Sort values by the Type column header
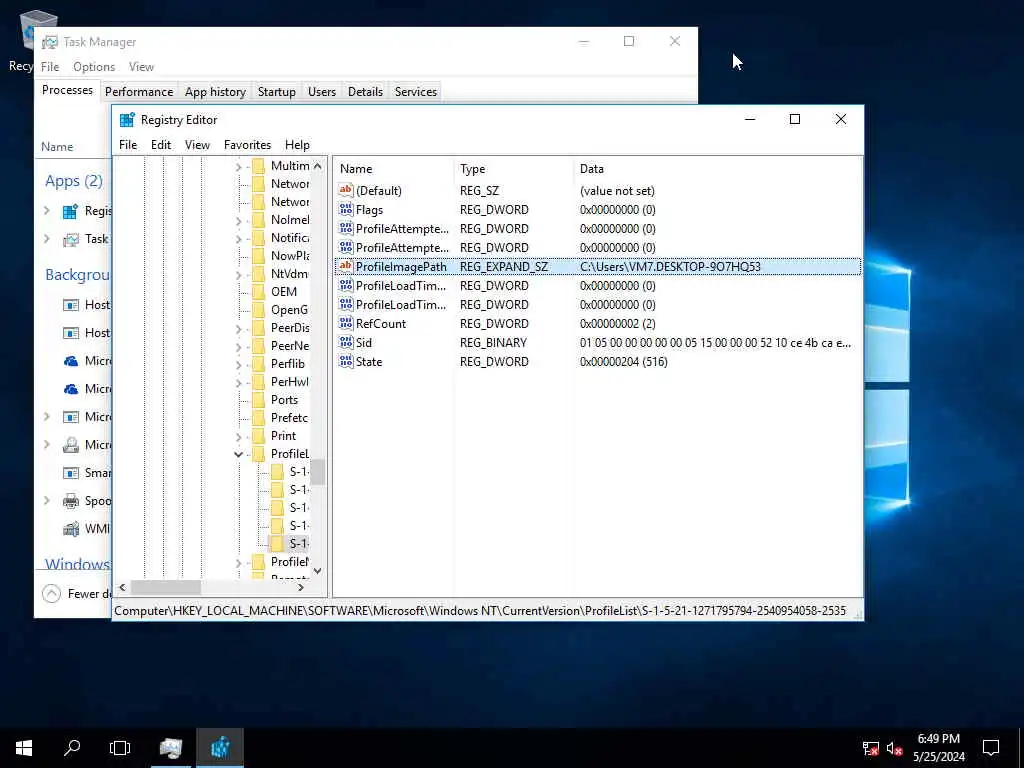Image resolution: width=1024 pixels, height=768 pixels. pos(513,168)
